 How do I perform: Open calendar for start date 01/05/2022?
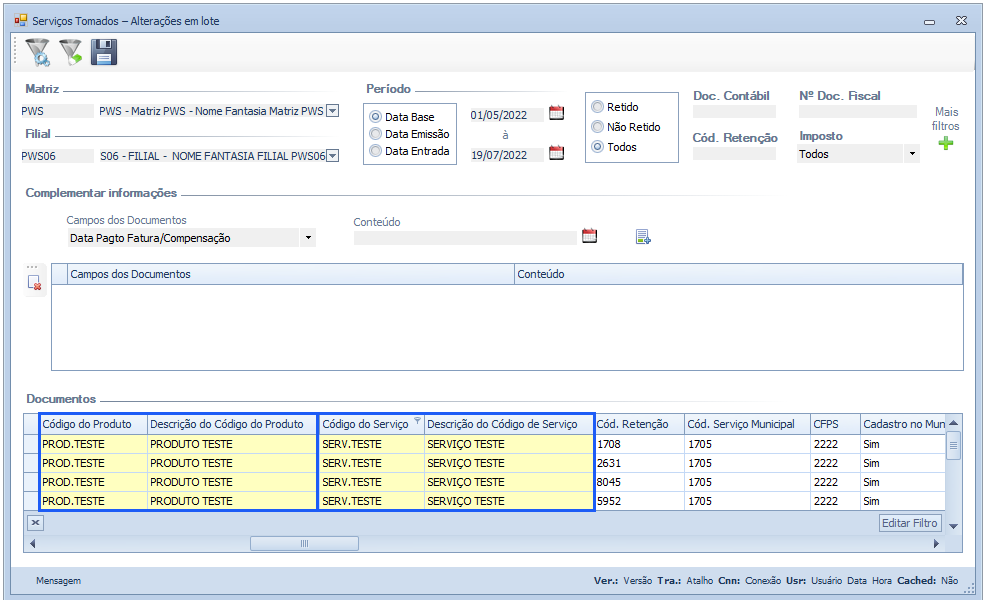pyautogui.click(x=557, y=113)
